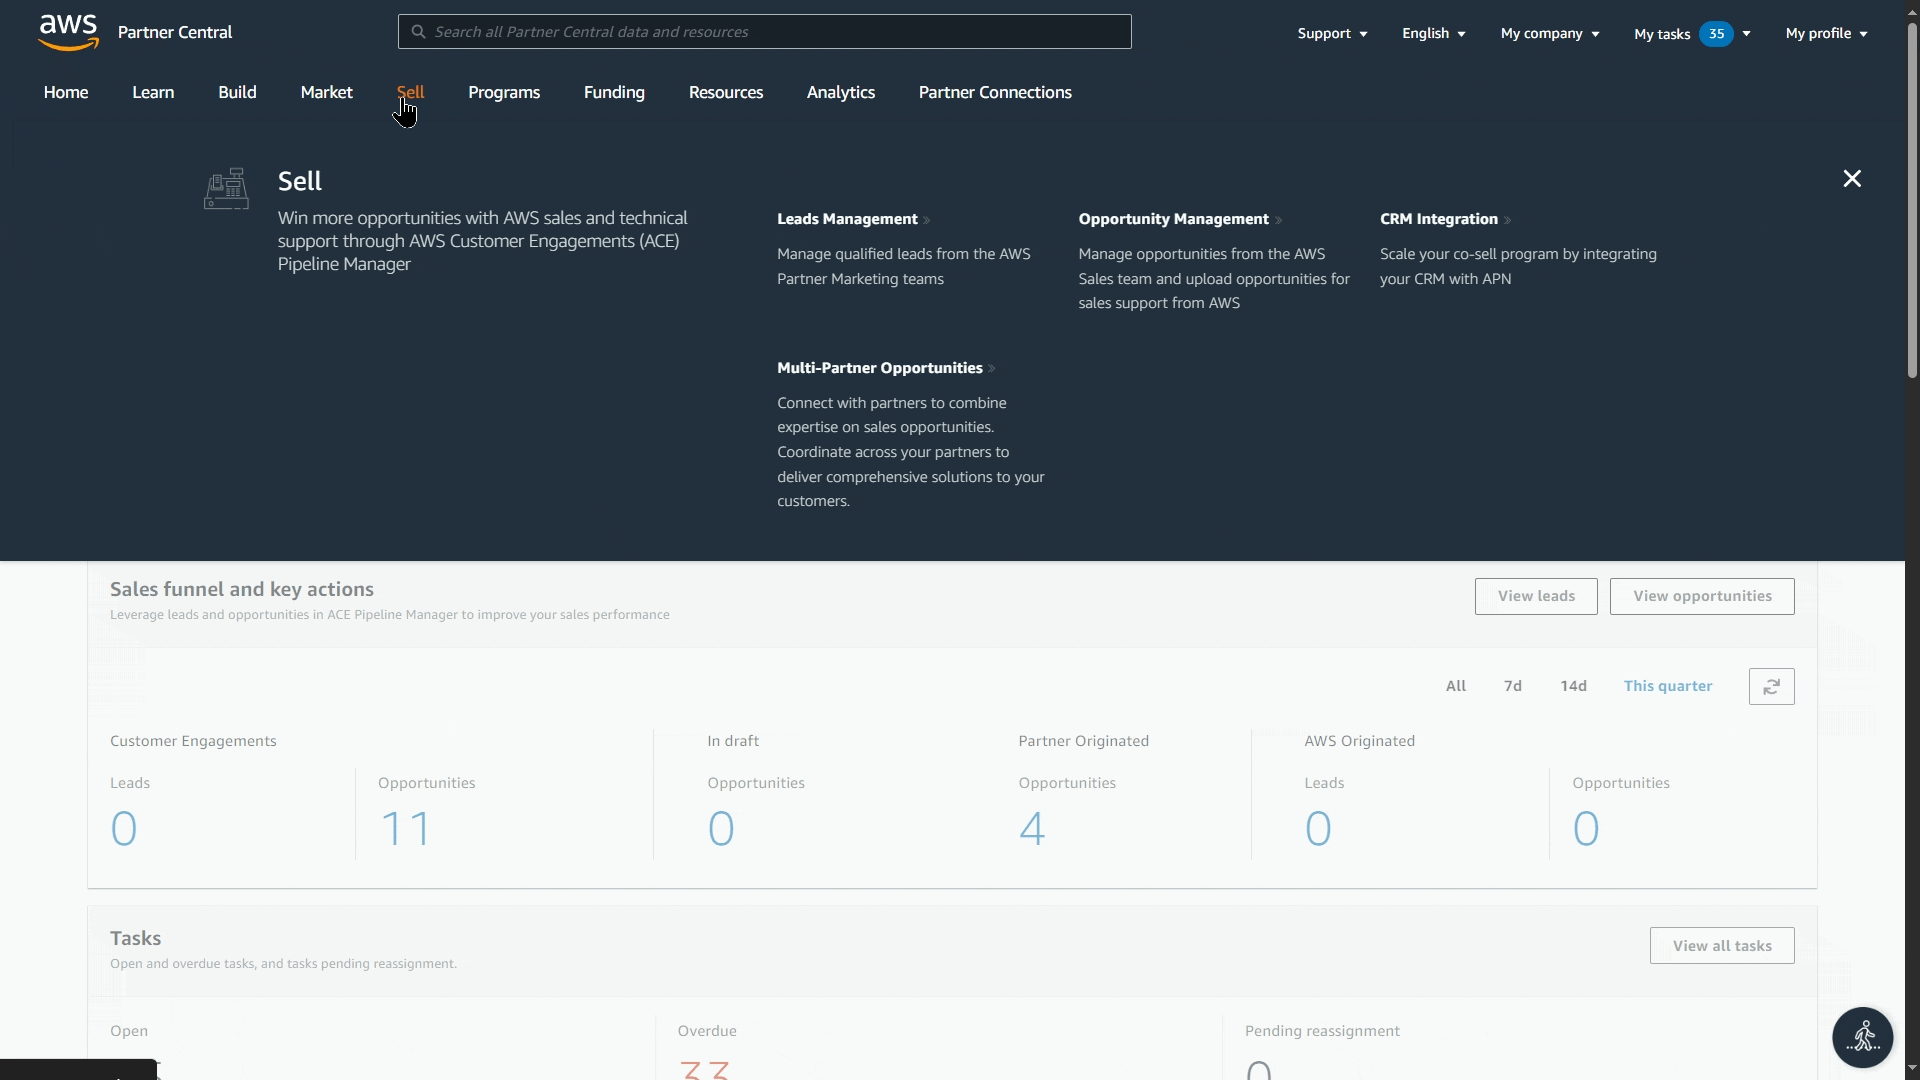Select the 7d time filter
This screenshot has height=1080, width=1920.
point(1512,686)
